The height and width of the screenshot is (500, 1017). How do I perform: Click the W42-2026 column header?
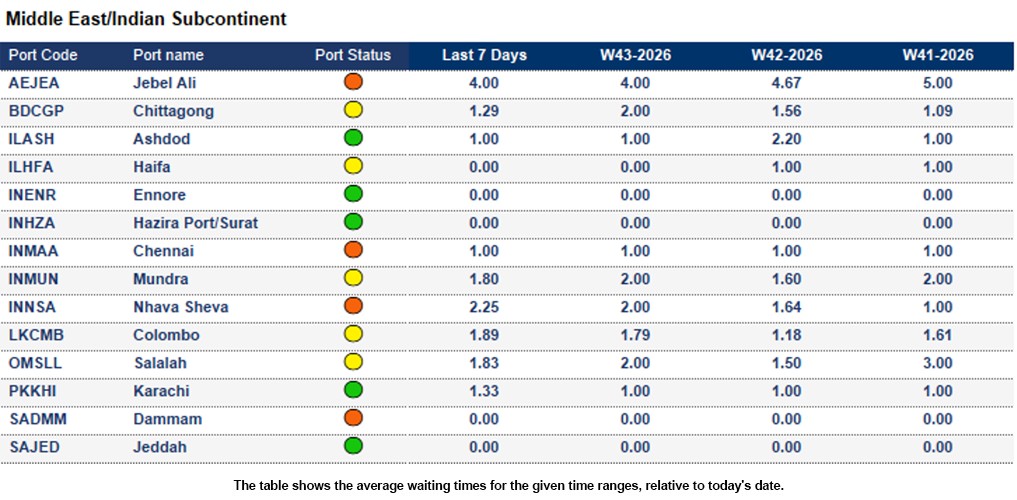point(787,56)
